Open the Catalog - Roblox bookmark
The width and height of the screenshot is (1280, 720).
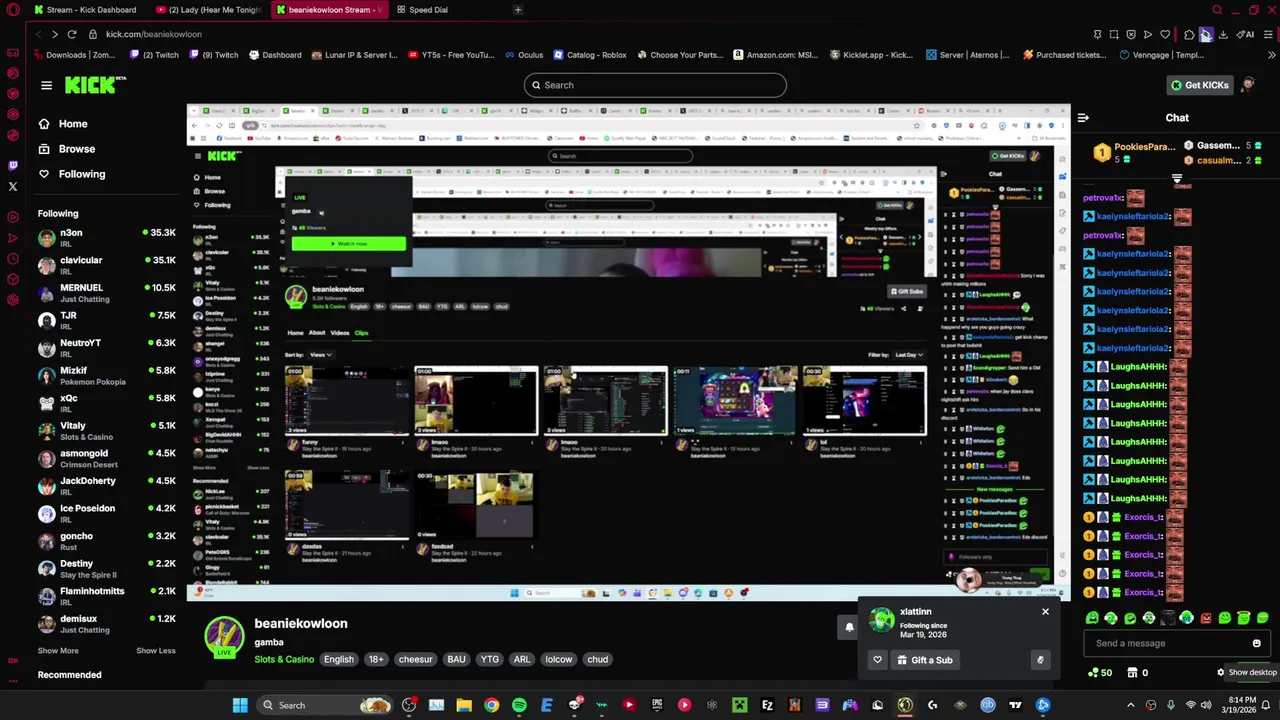click(589, 55)
